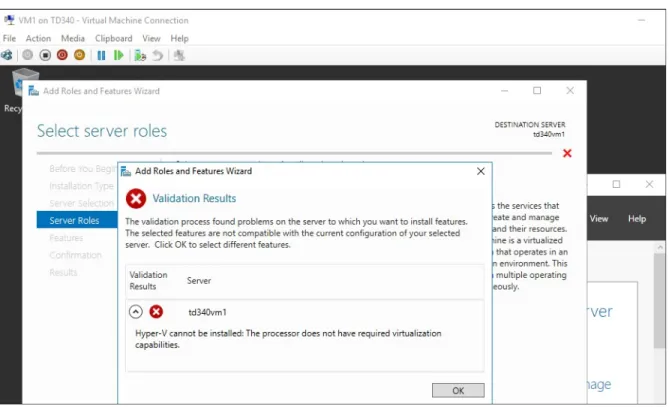The width and height of the screenshot is (669, 407).
Task: Click the DESTINATION SERVER label
Action: point(530,125)
